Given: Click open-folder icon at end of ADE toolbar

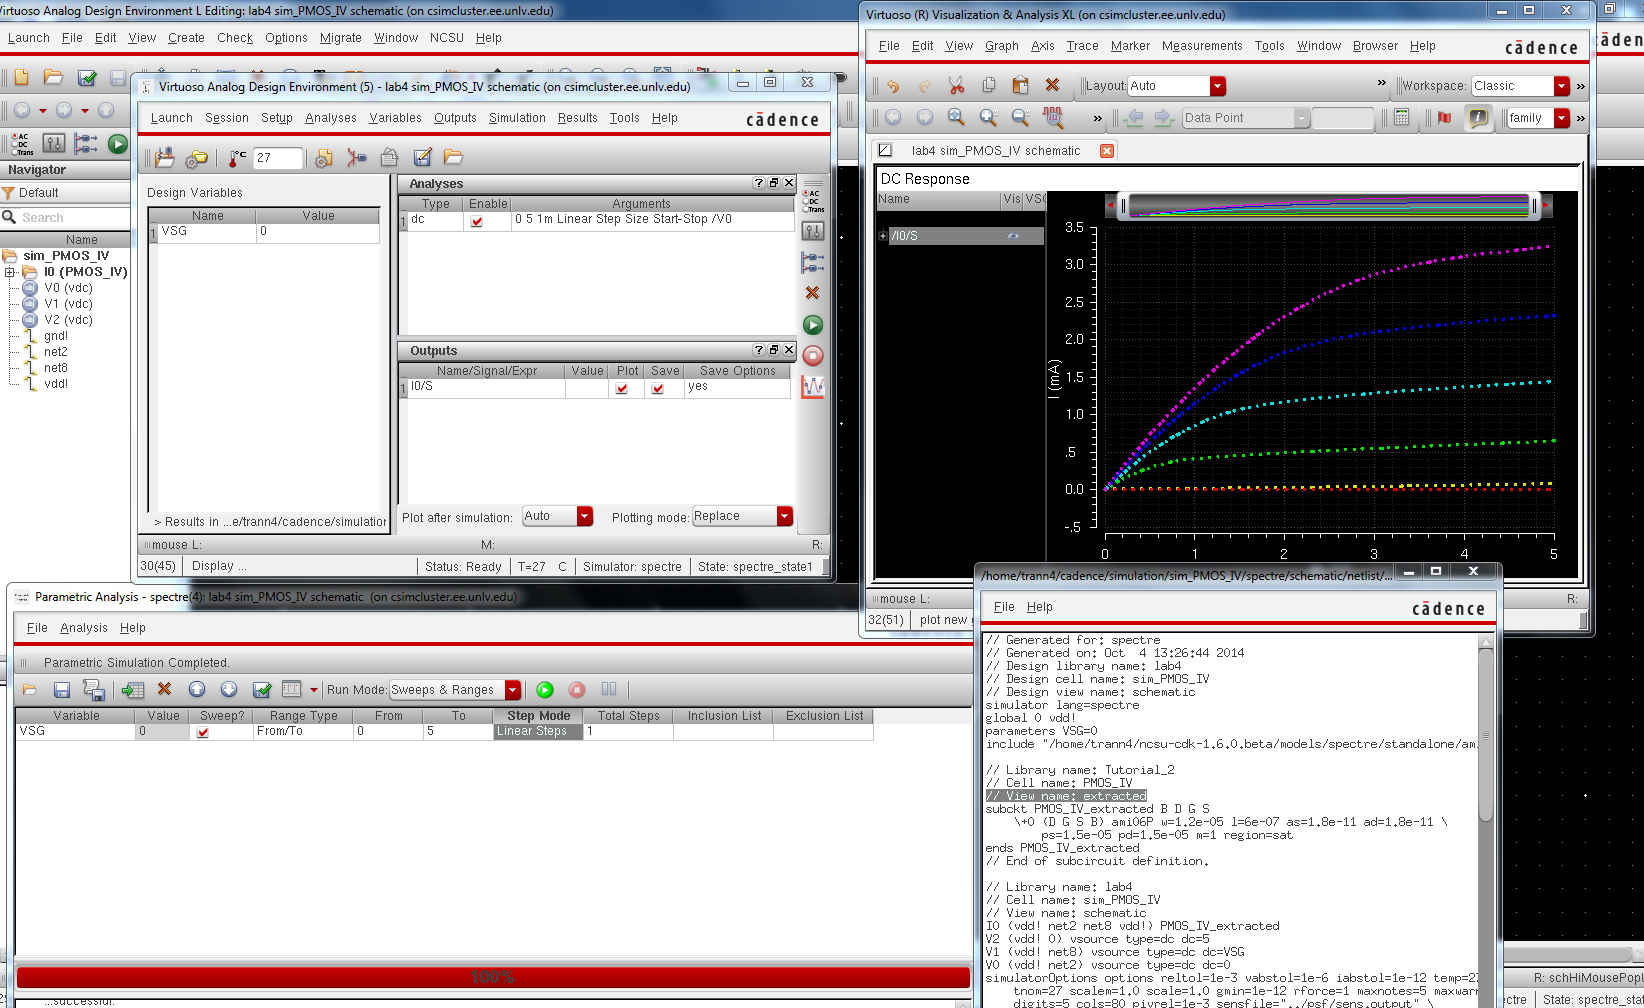Looking at the screenshot, I should (453, 157).
